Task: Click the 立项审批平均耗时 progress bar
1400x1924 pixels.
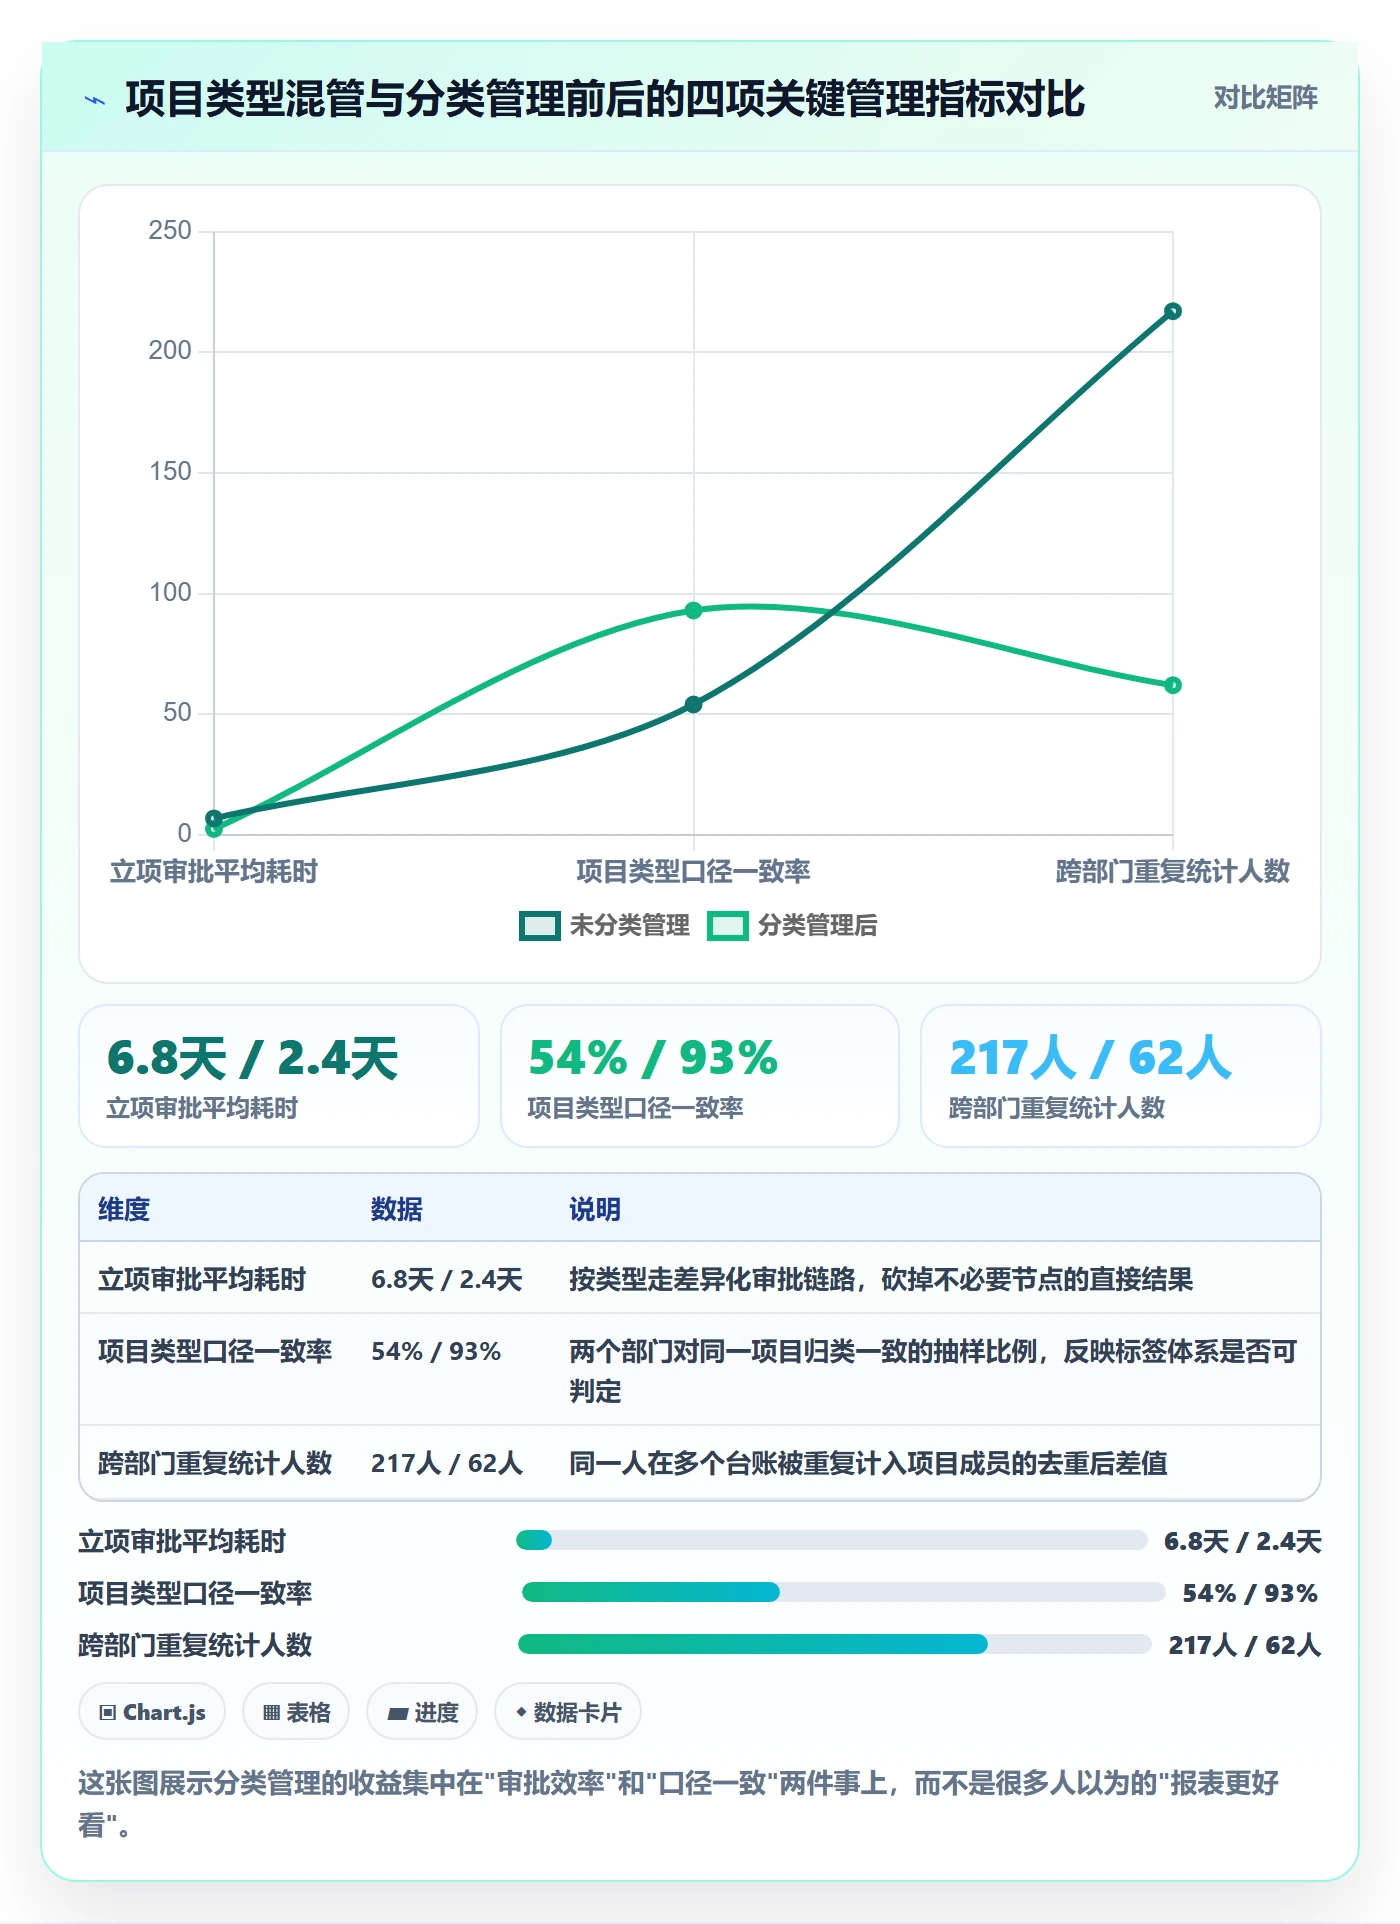Action: tap(831, 1540)
